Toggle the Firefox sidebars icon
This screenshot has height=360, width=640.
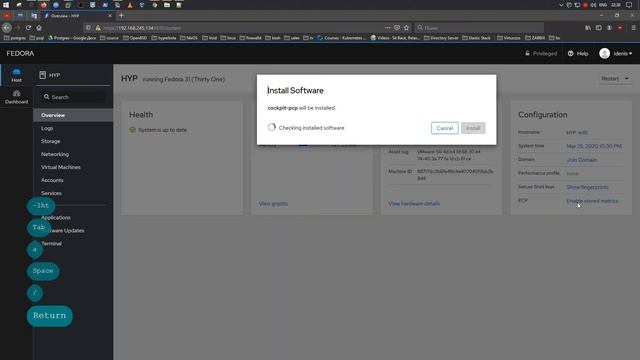coord(598,28)
